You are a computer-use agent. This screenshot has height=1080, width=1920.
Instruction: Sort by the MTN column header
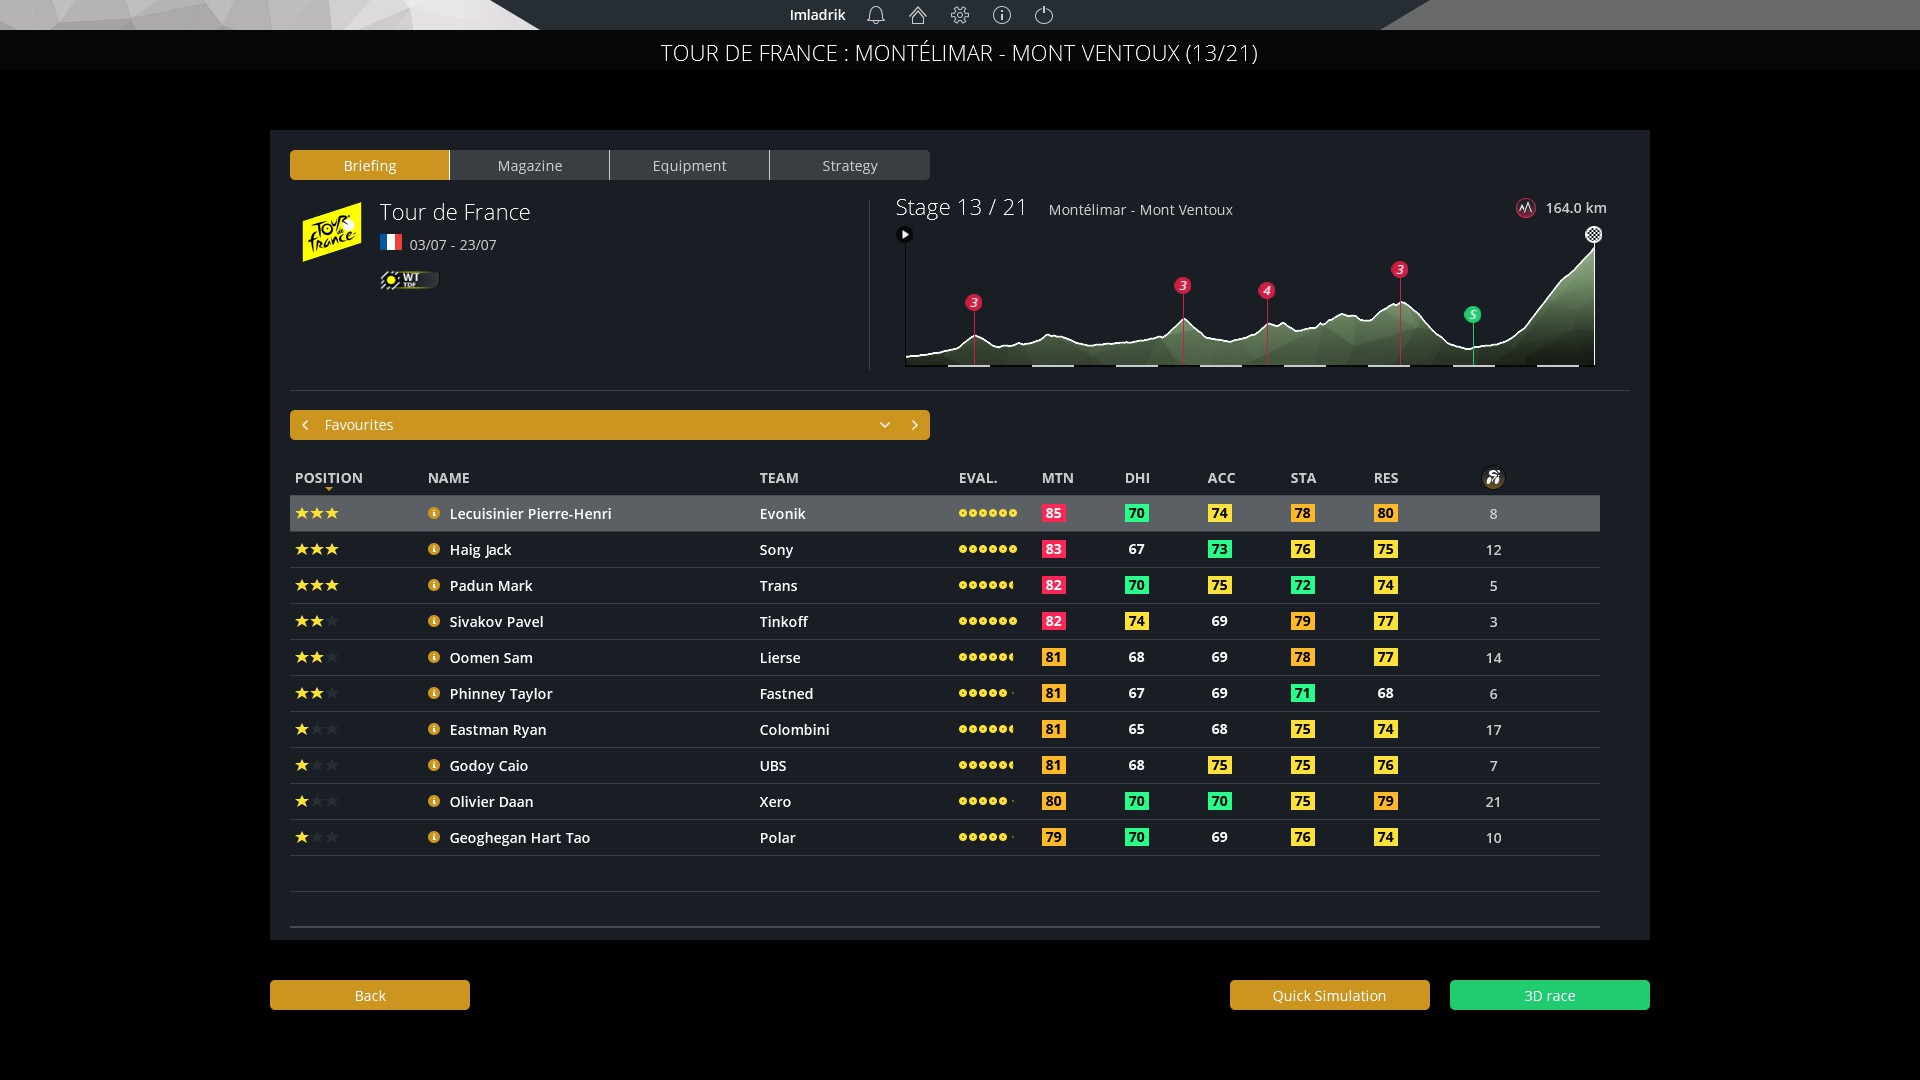tap(1057, 478)
